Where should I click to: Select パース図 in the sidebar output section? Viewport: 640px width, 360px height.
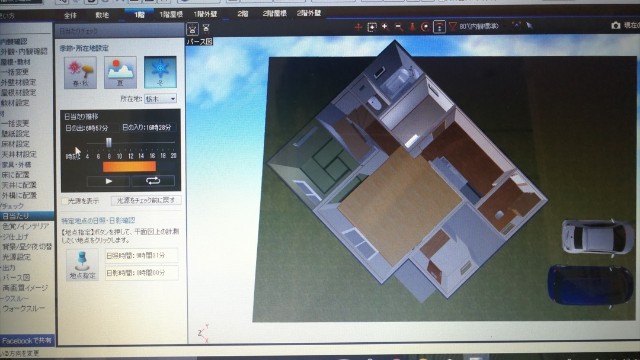tap(16, 278)
